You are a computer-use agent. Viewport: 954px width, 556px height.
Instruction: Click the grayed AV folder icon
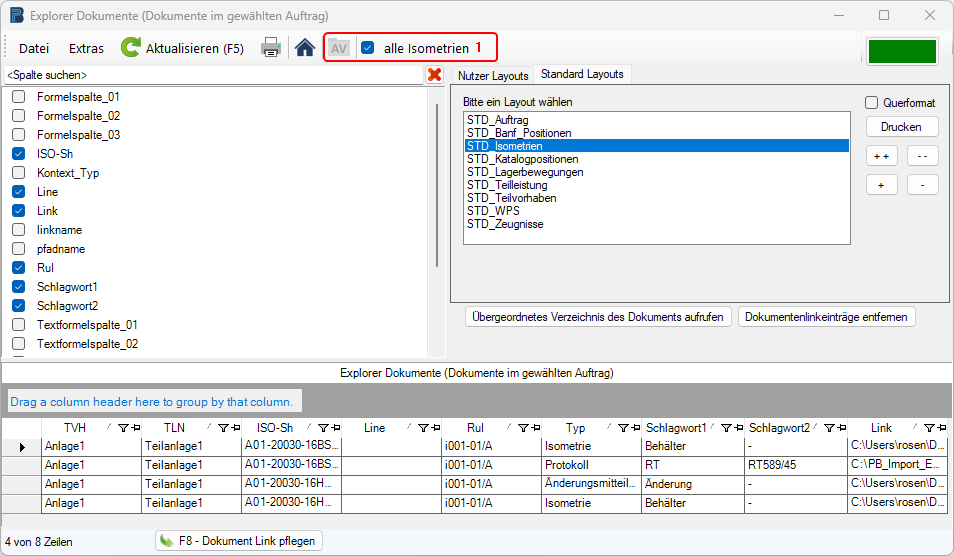point(339,48)
